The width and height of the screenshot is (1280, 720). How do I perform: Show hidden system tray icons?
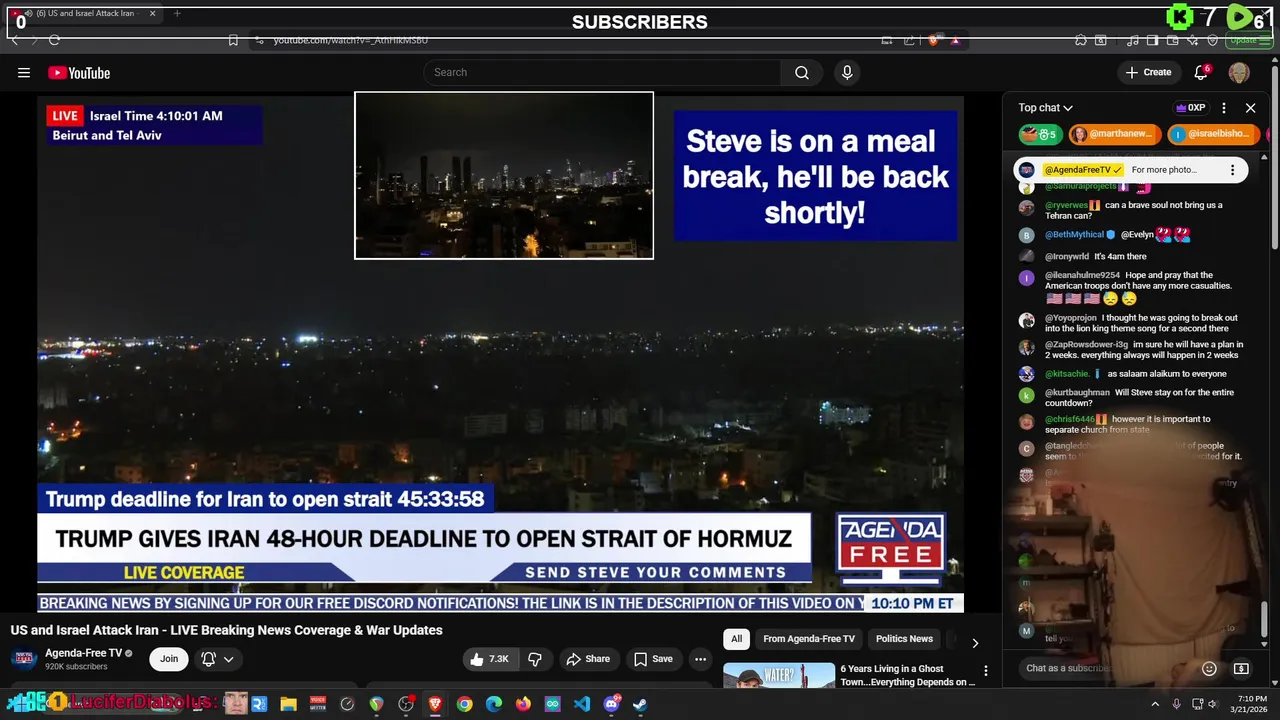point(1155,704)
